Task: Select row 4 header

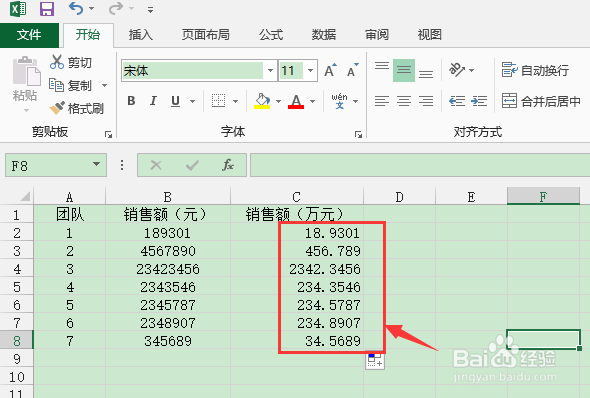Action: tap(17, 269)
